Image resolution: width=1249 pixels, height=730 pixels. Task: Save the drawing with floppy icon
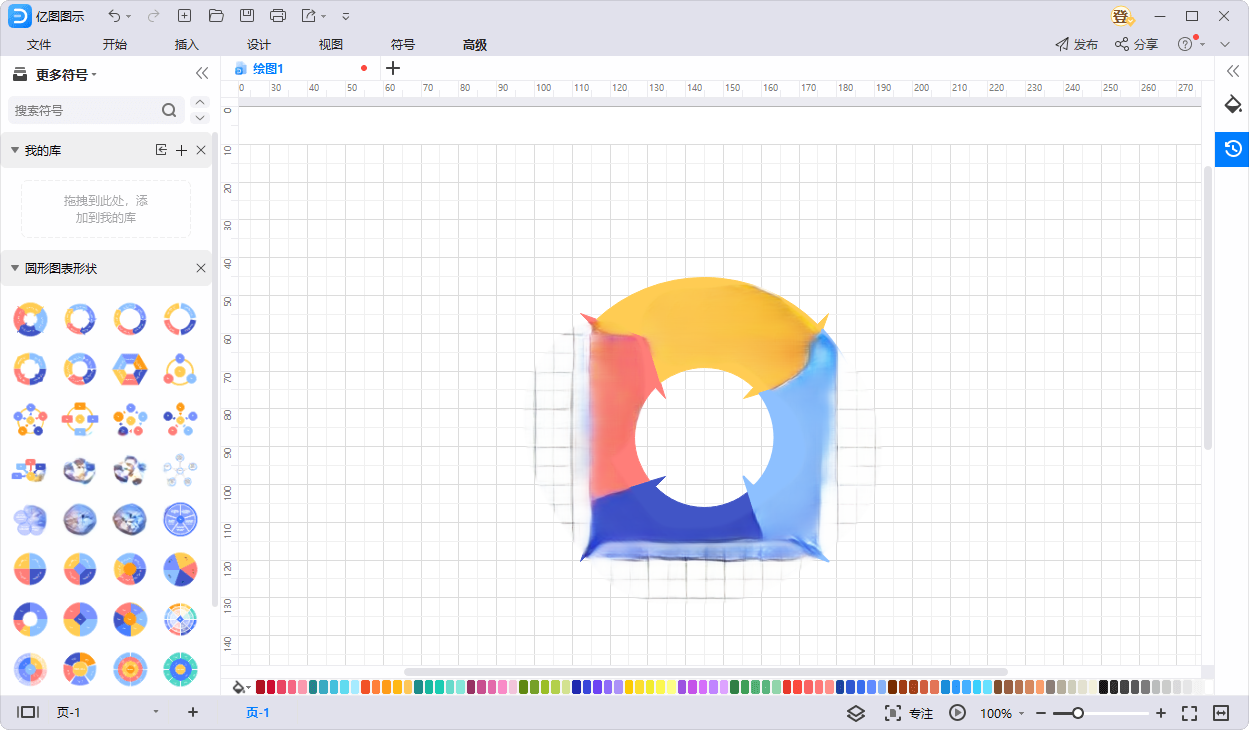pos(247,16)
